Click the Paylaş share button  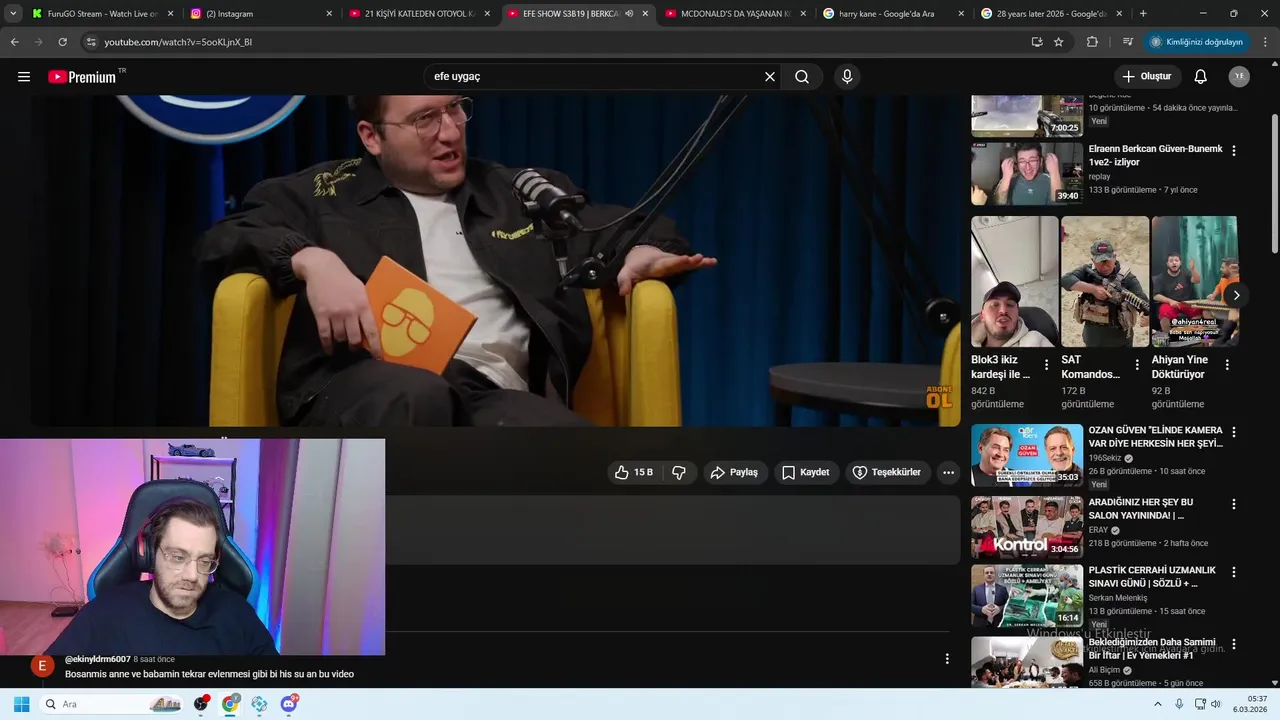click(x=734, y=472)
